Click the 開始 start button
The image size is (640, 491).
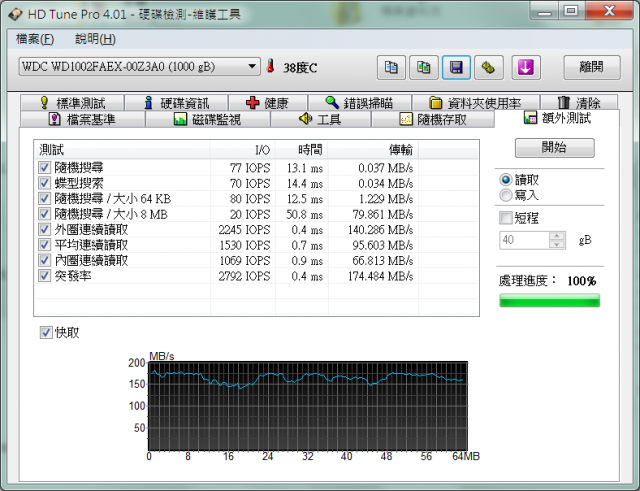pyautogui.click(x=554, y=147)
